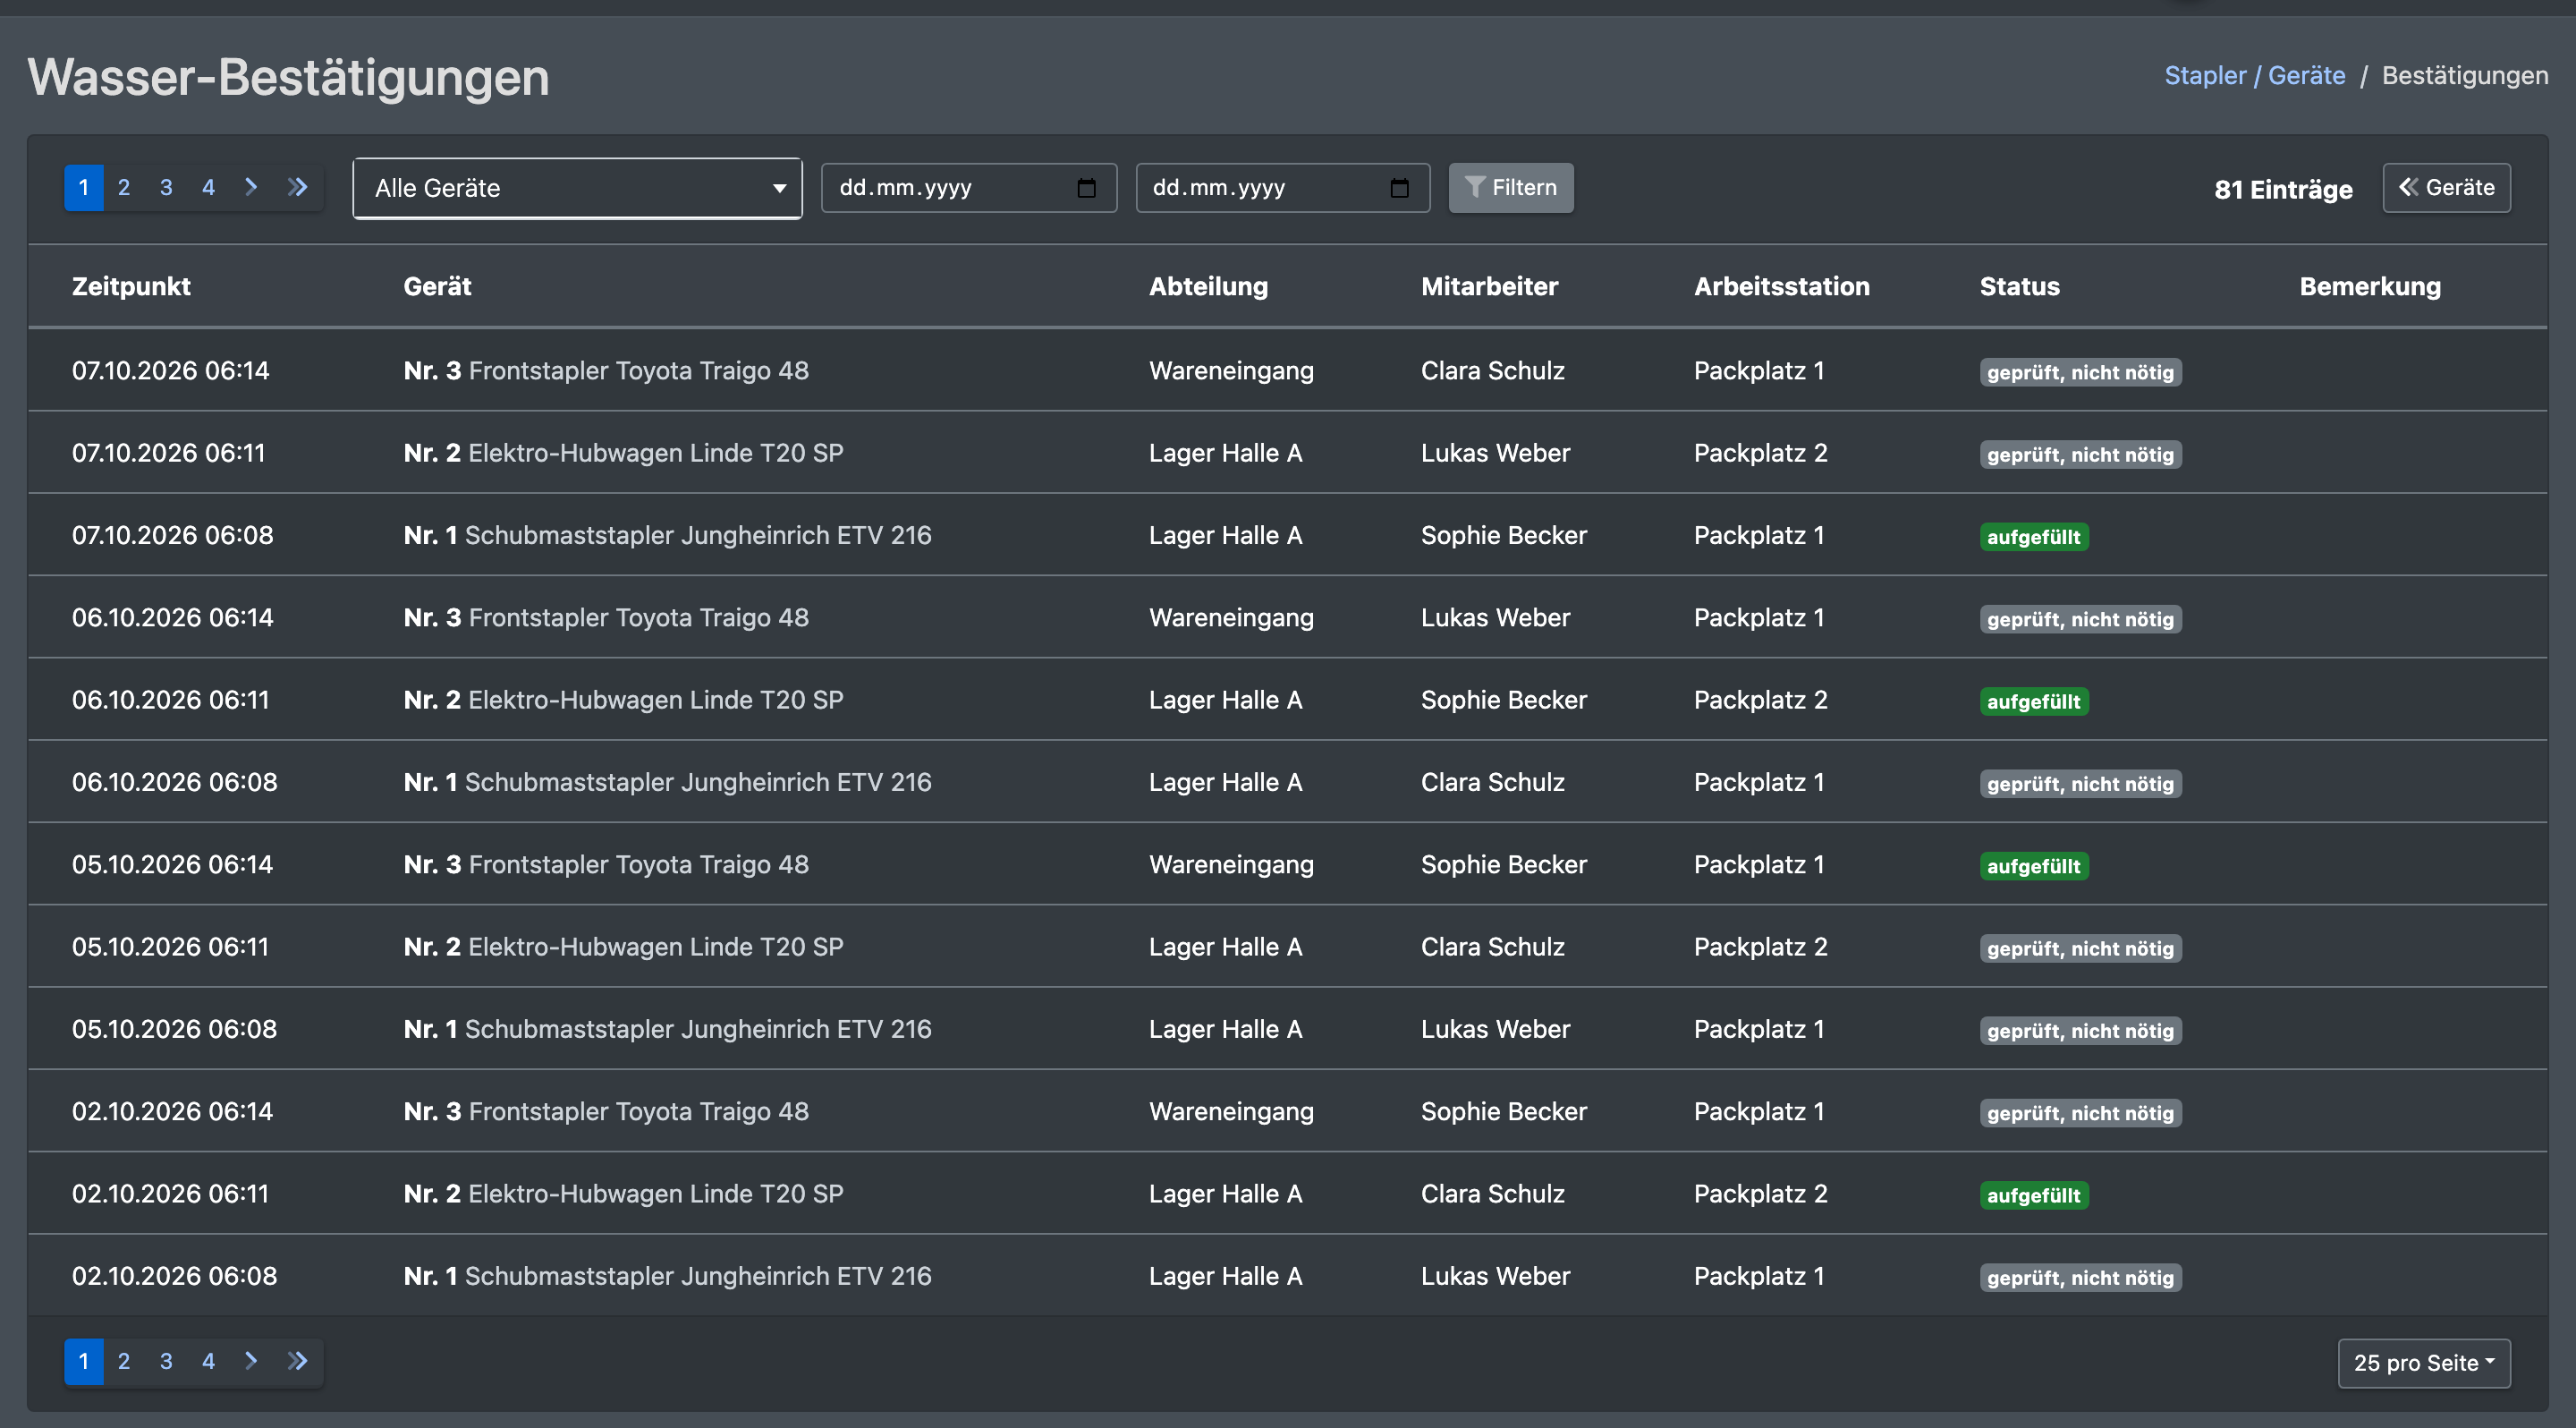Click the Gerät column header
The height and width of the screenshot is (1428, 2576).
click(x=437, y=286)
